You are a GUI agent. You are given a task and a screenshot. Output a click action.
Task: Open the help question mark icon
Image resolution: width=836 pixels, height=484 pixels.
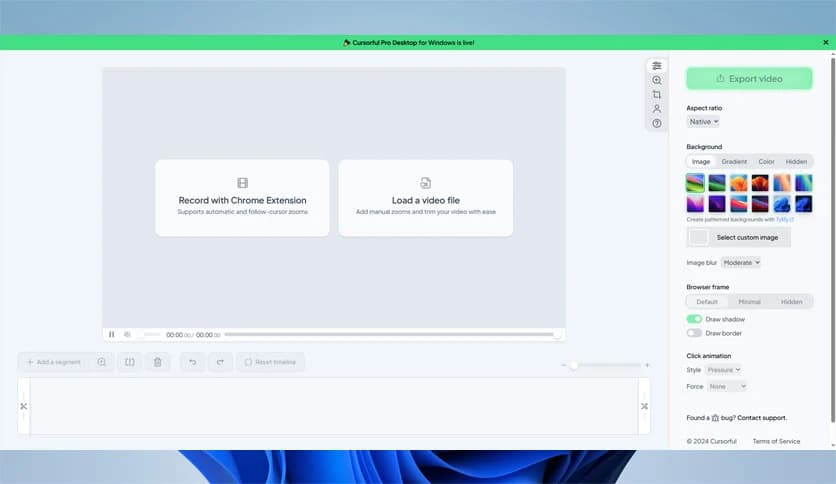coord(657,123)
